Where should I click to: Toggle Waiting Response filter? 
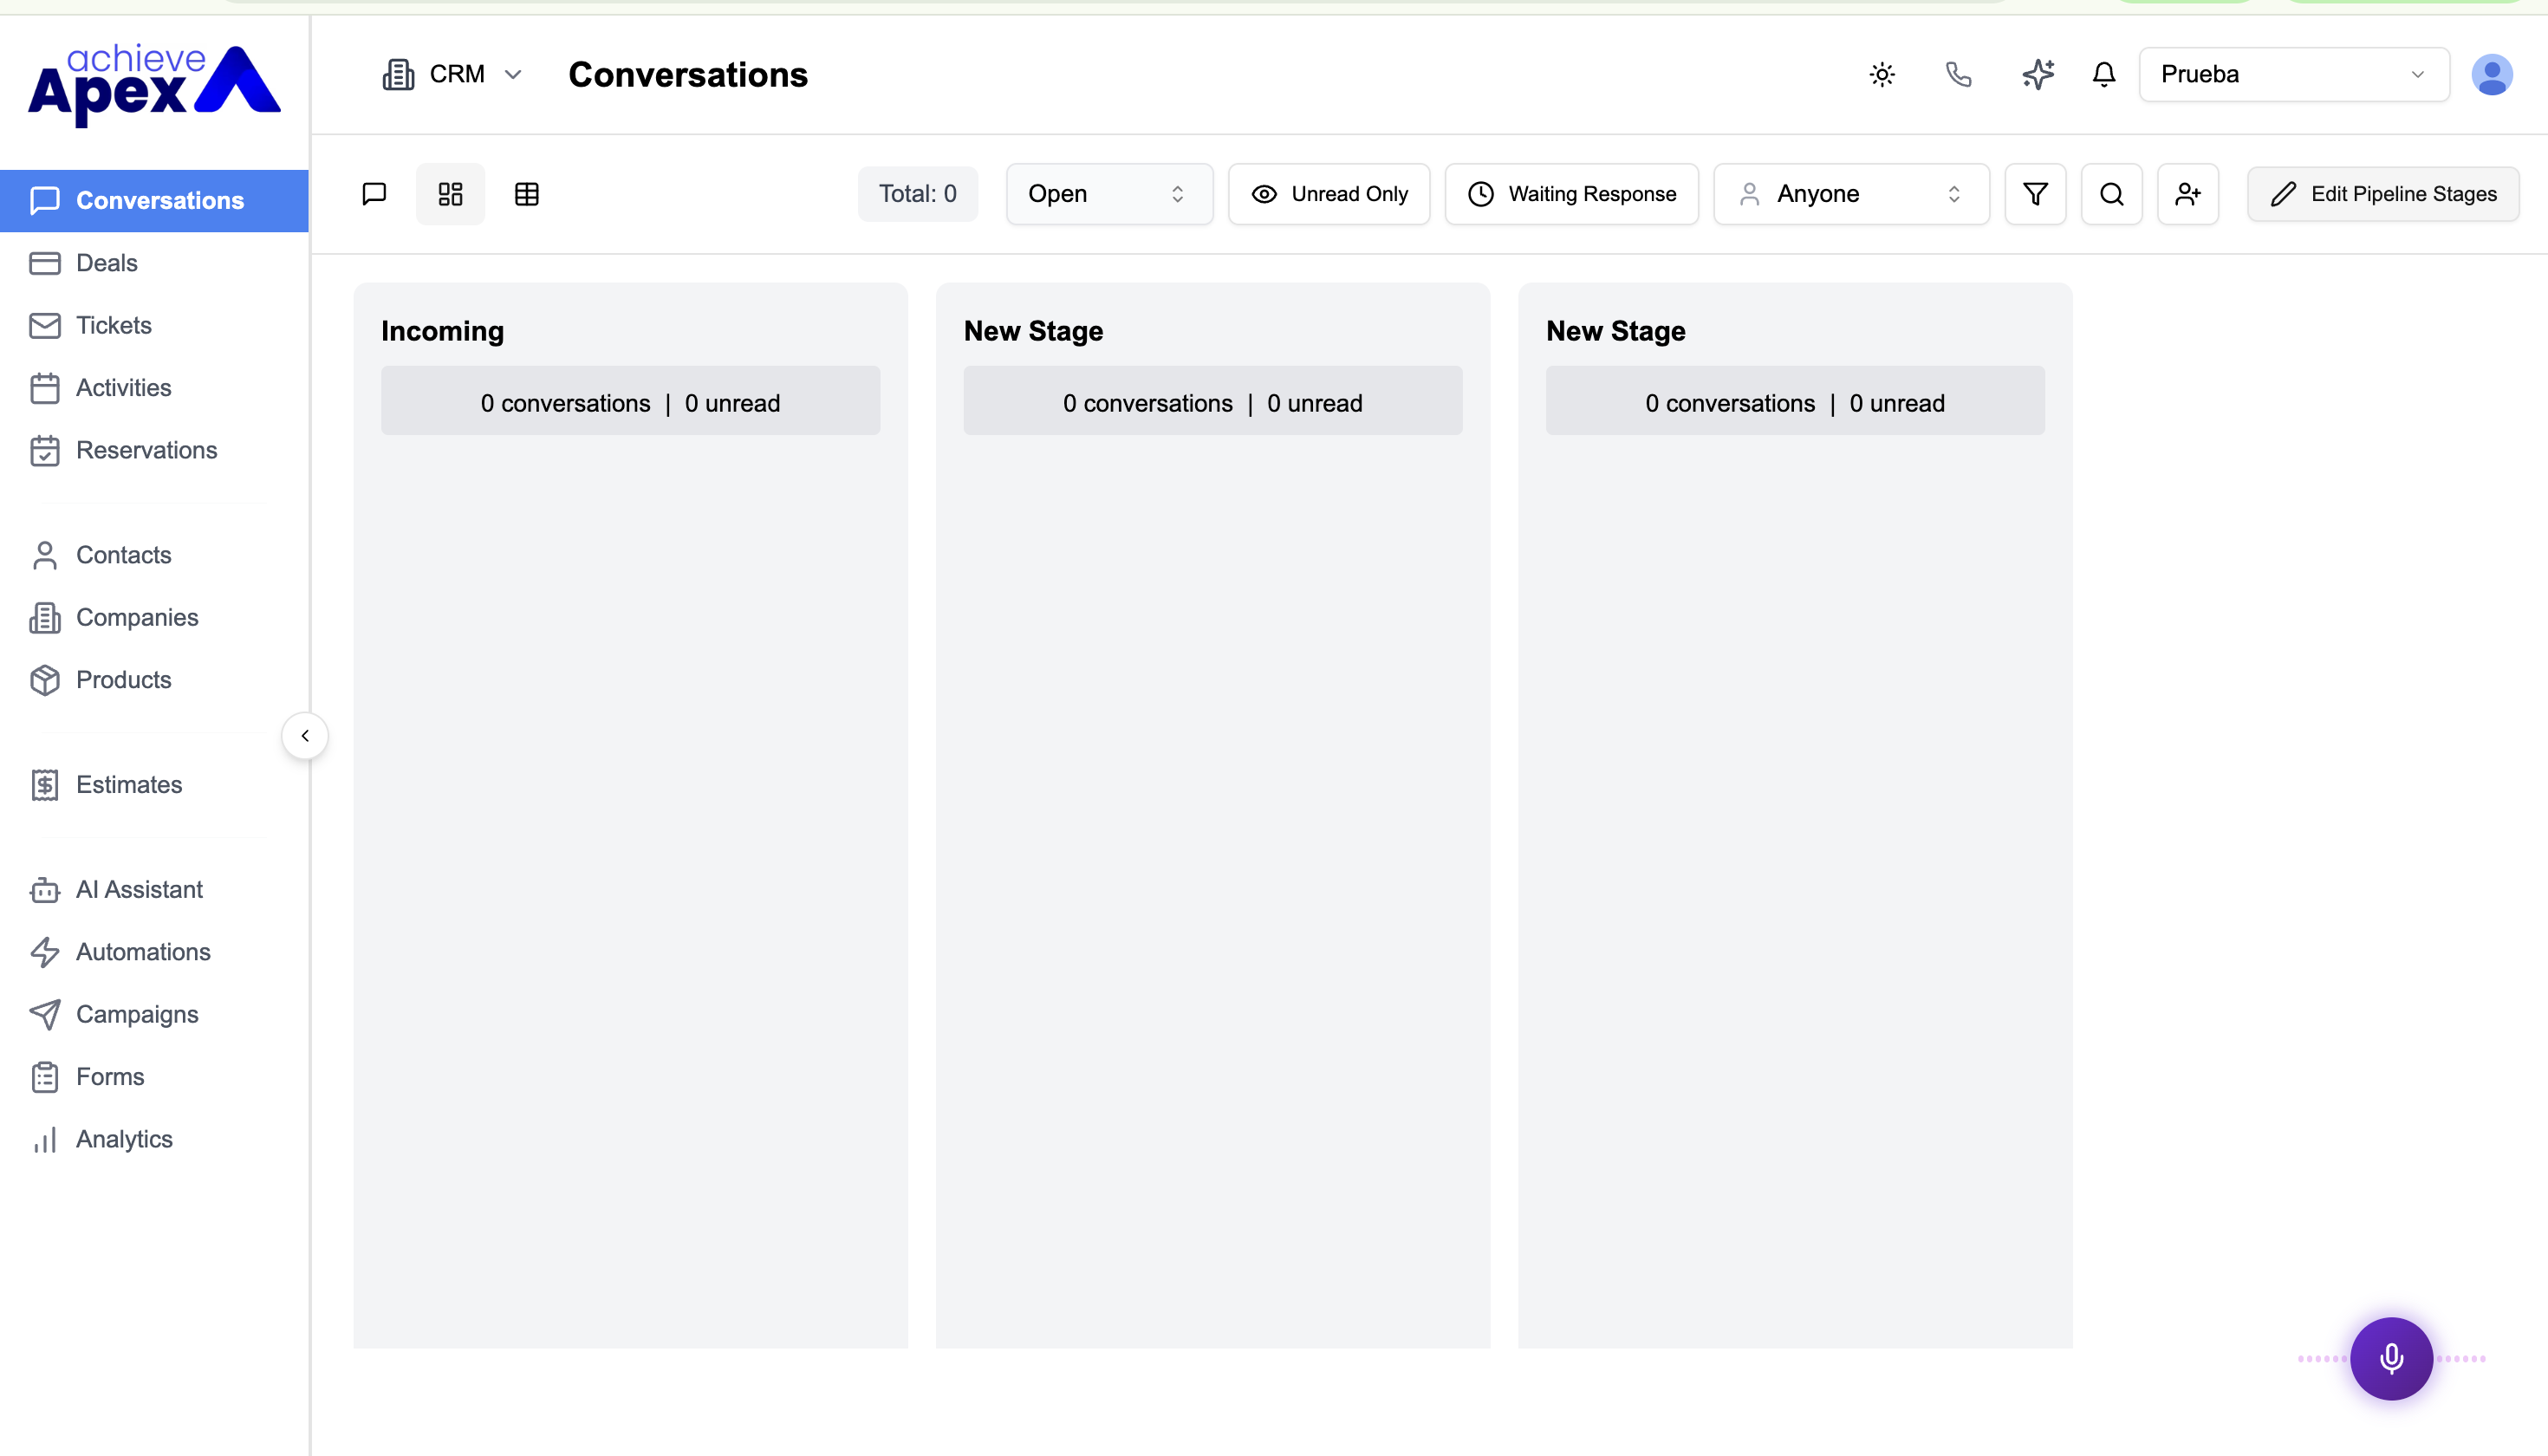[x=1571, y=194]
